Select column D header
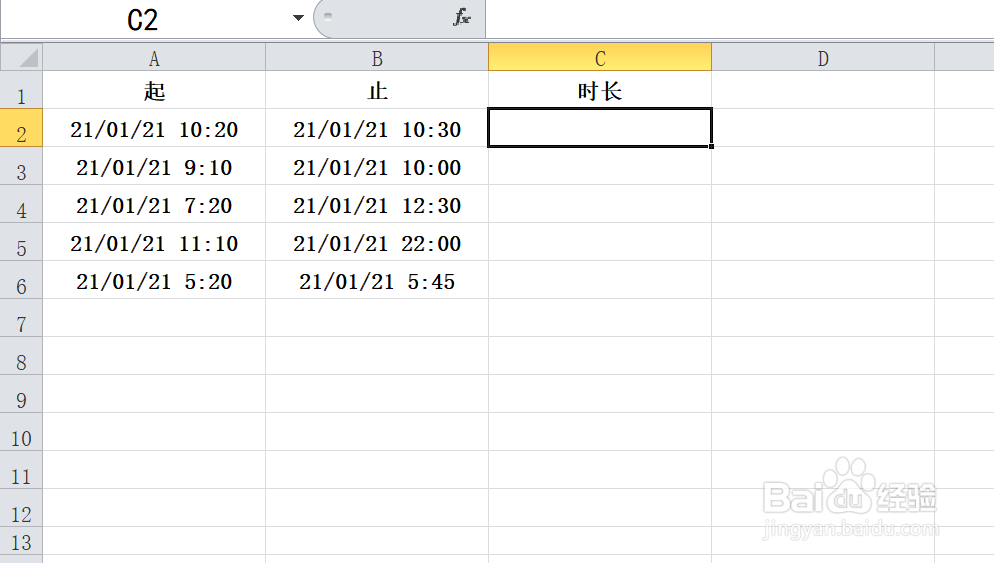Viewport: 994px width, 563px height. 822,59
